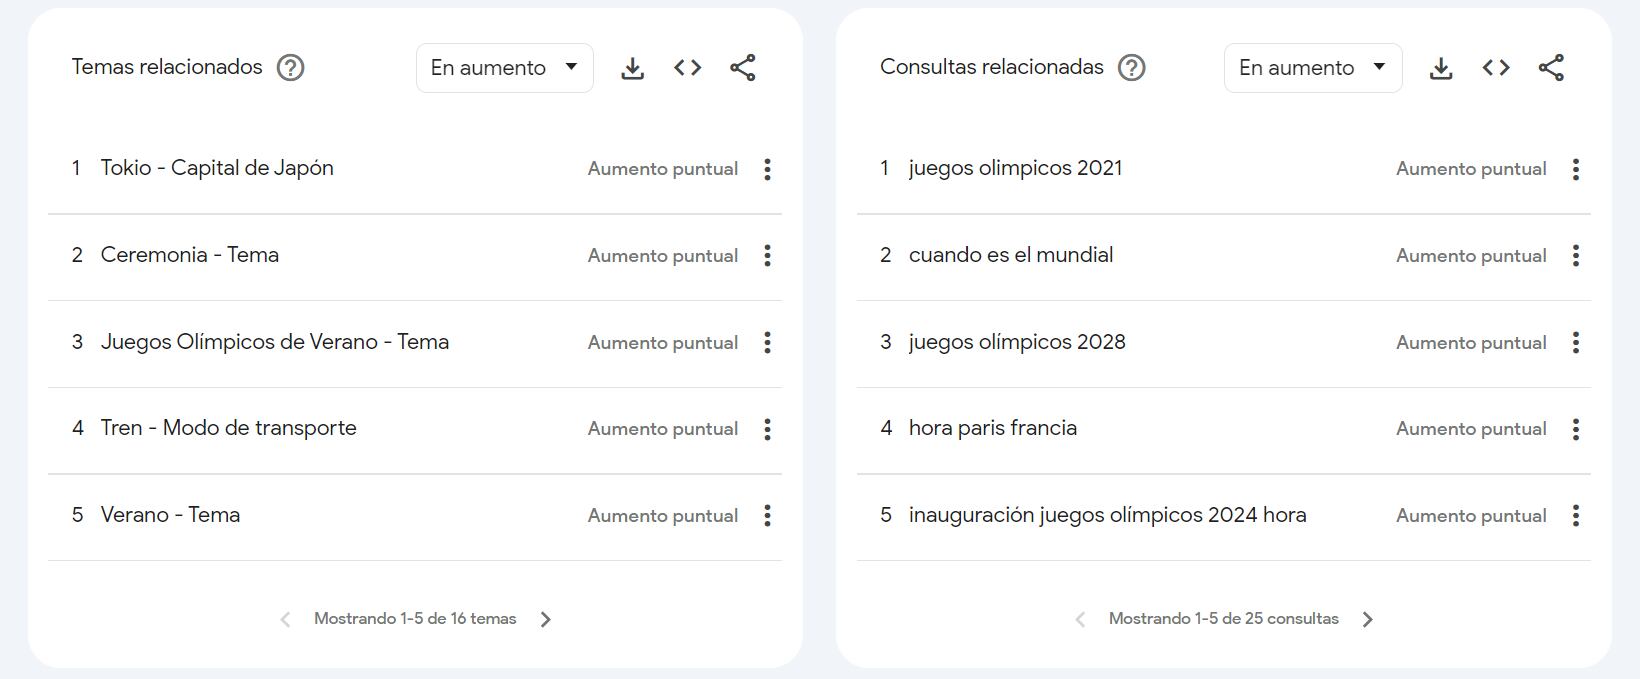Open the 'Tokio - Capital de Japón' topic
This screenshot has height=679, width=1640.
217,168
